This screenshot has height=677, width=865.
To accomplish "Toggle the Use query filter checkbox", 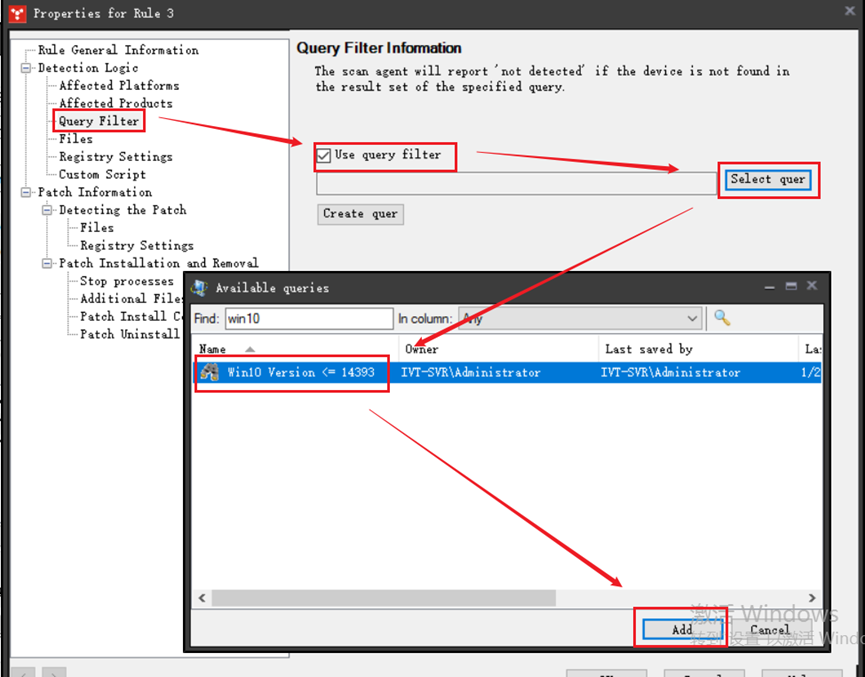I will 324,156.
